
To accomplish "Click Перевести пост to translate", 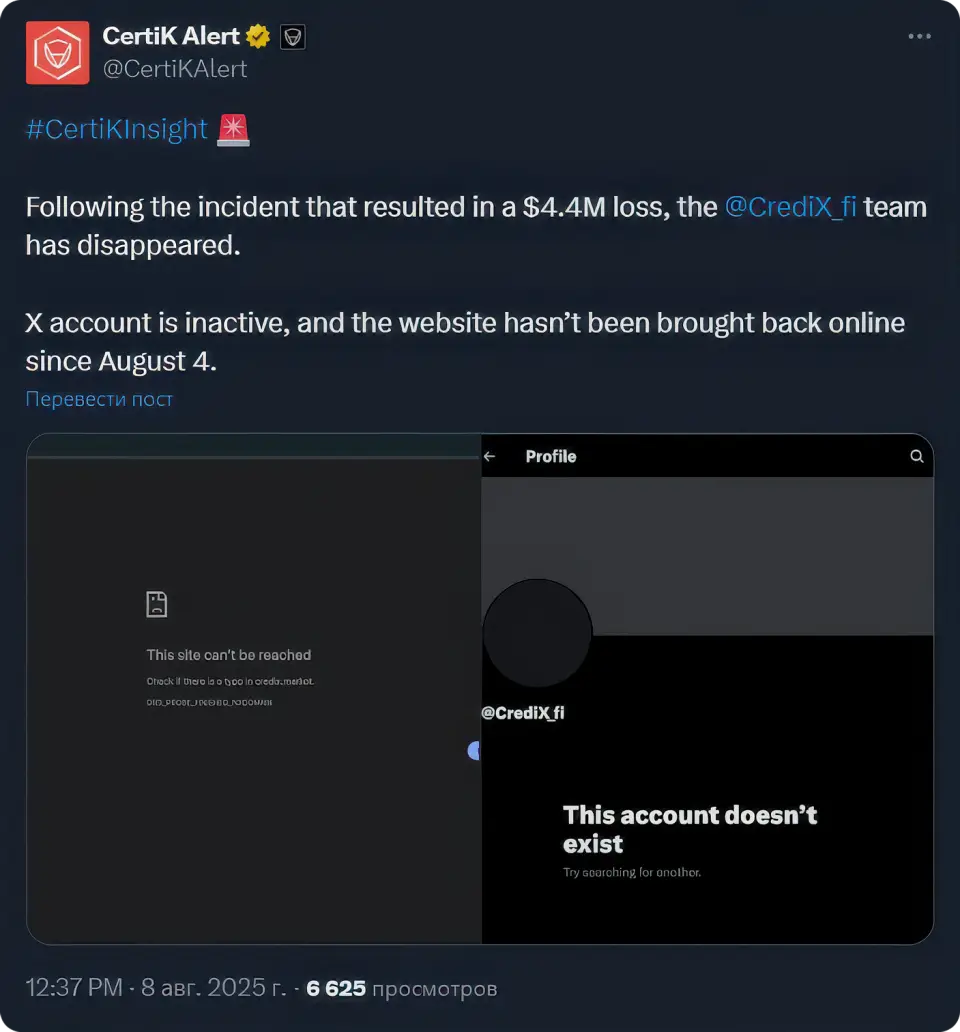I will tap(99, 399).
